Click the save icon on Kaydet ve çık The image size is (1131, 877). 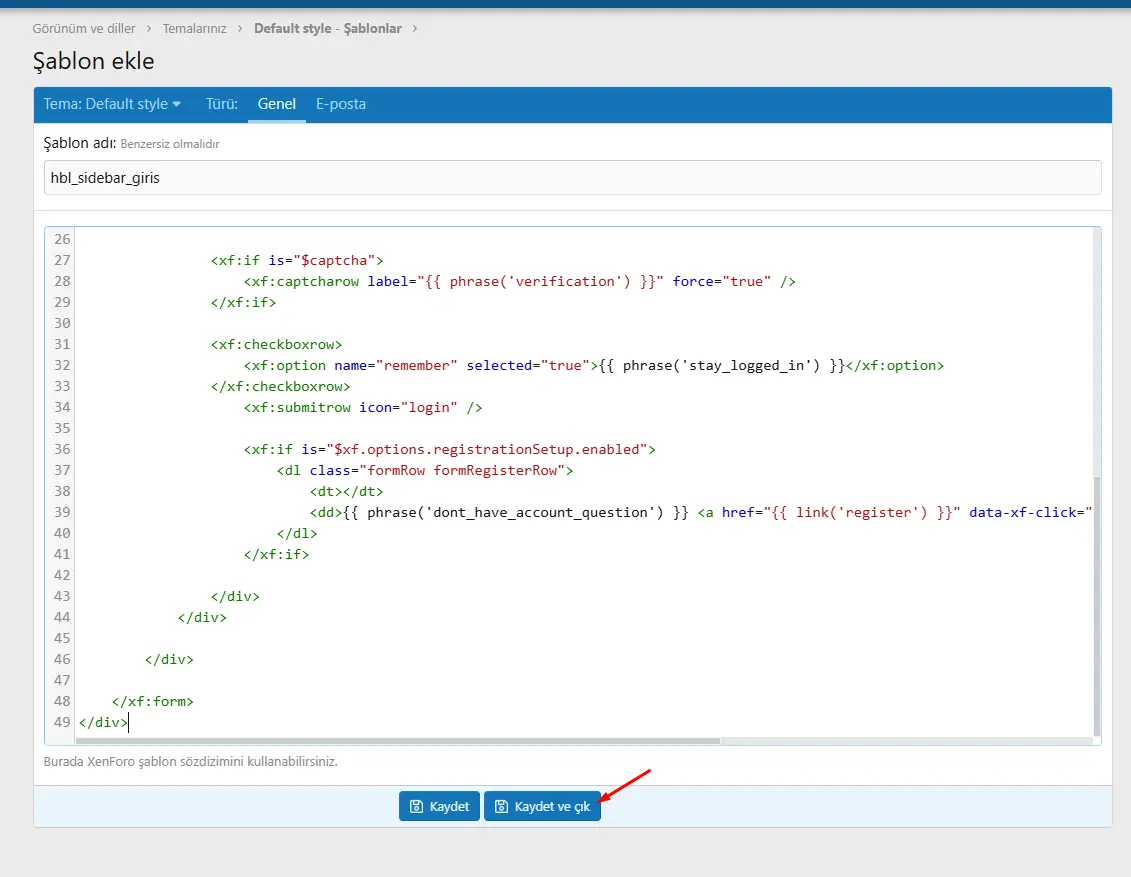pyautogui.click(x=501, y=806)
